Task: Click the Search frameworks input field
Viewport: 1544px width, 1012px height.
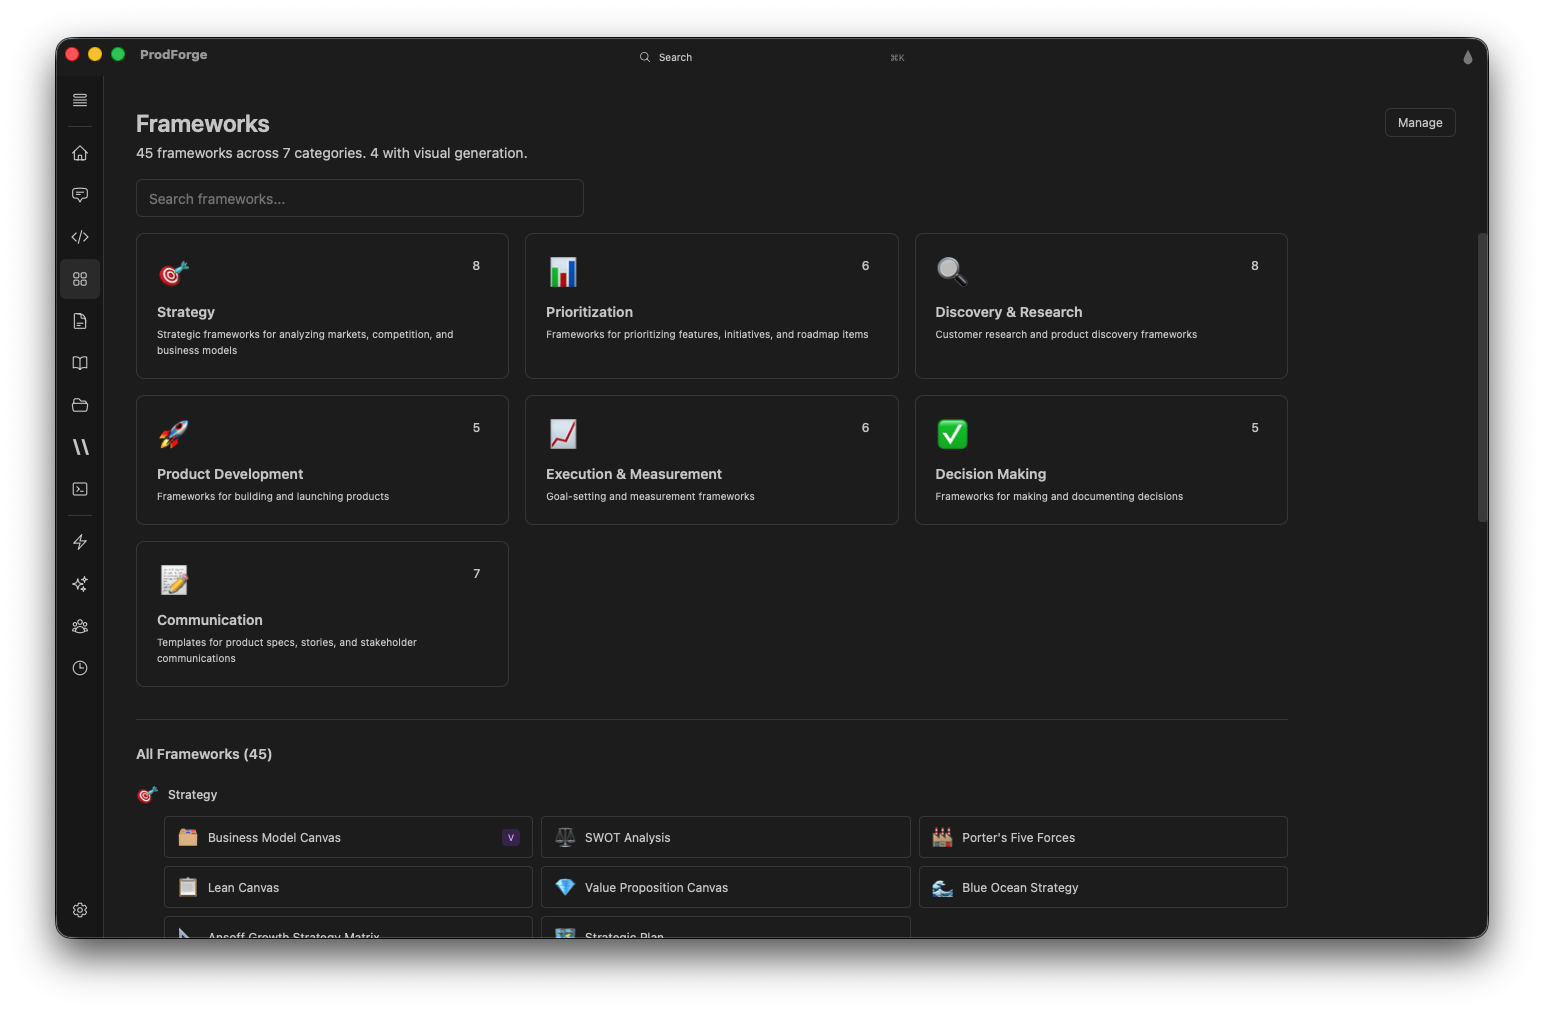Action: [x=360, y=198]
